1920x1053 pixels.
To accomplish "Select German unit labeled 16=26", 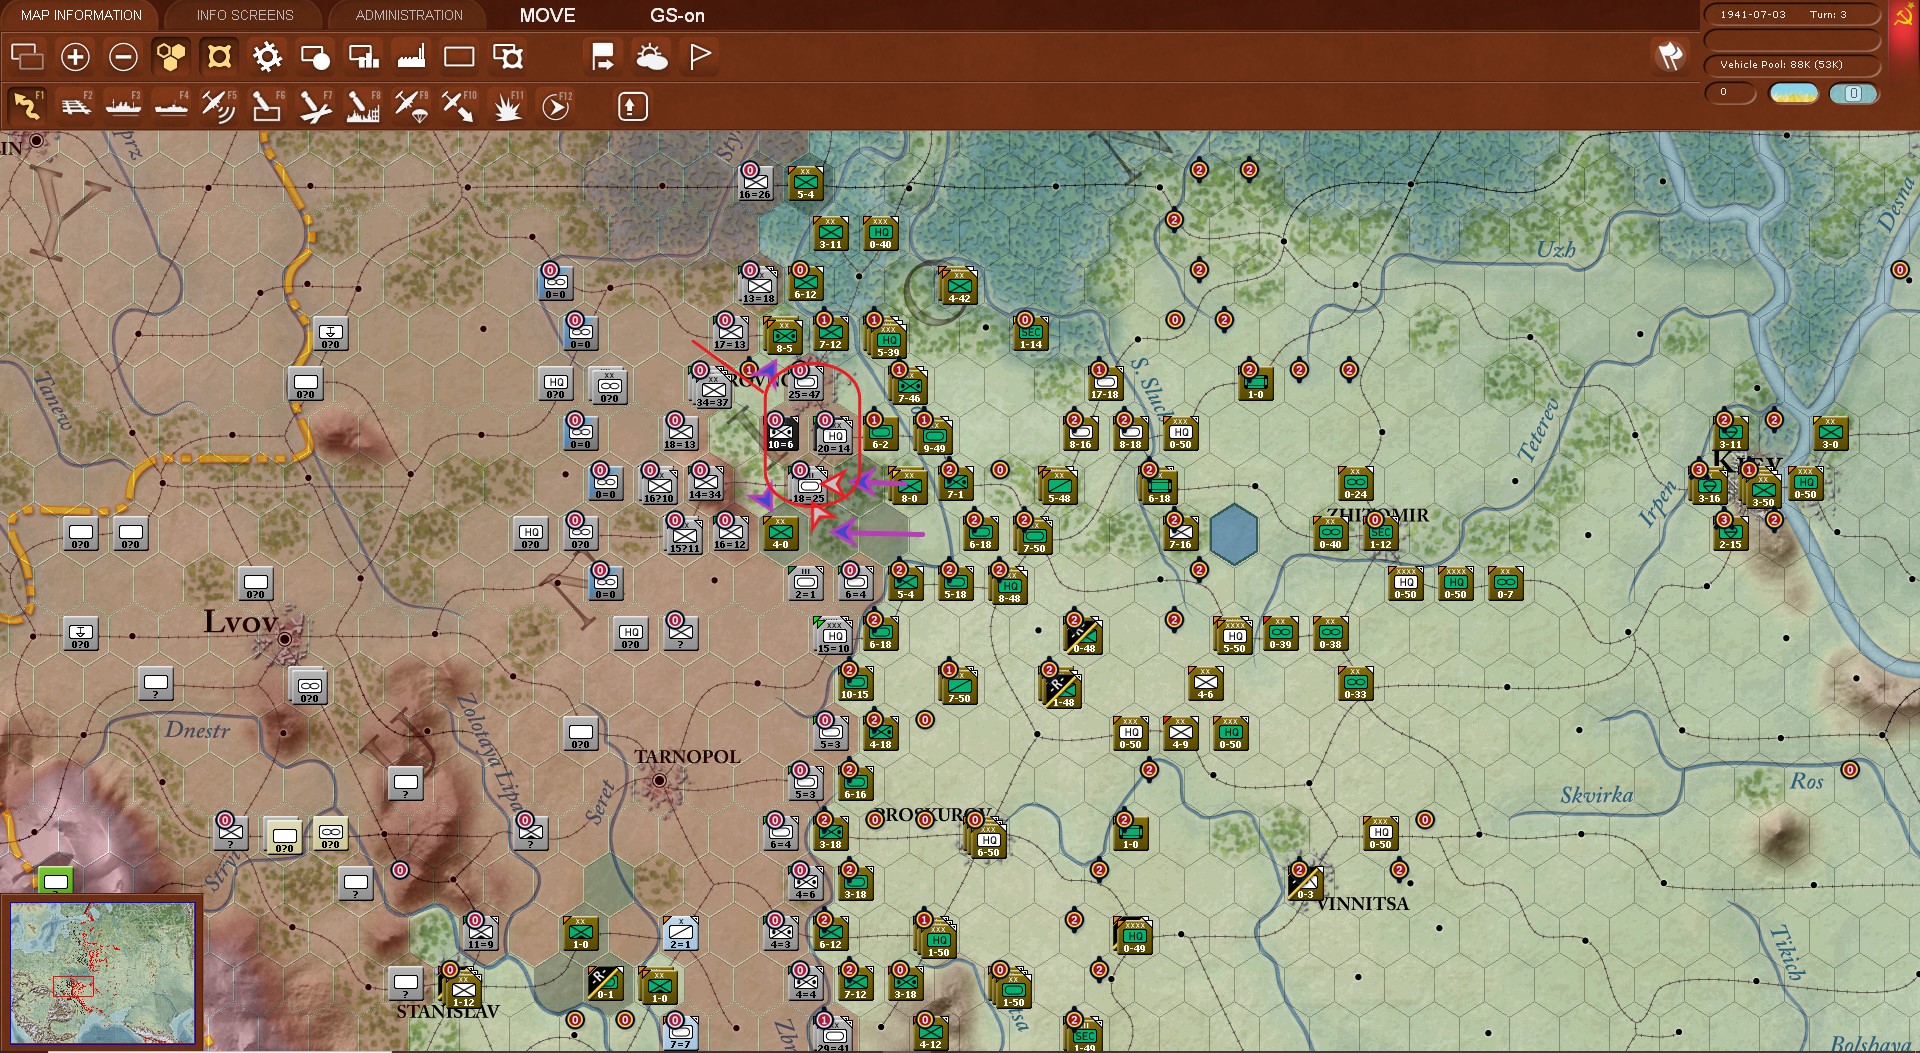I will [756, 183].
